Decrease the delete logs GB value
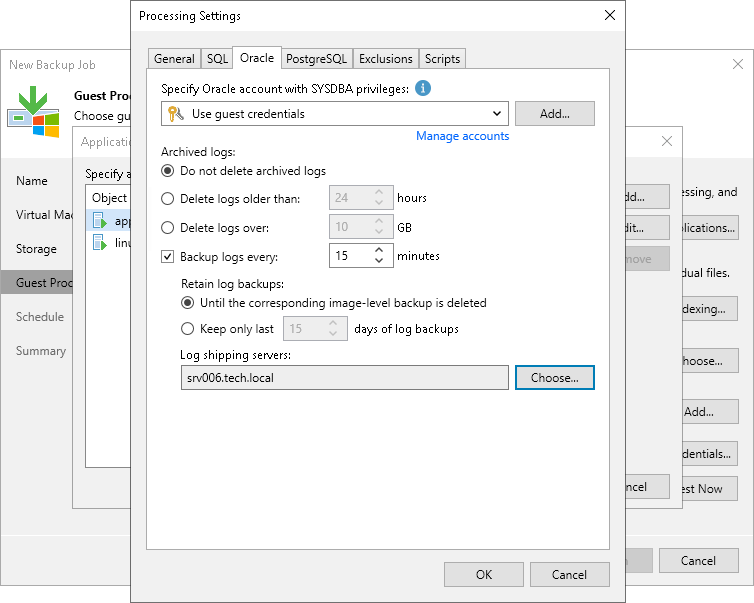Viewport: 754px width, 603px height. [379, 232]
